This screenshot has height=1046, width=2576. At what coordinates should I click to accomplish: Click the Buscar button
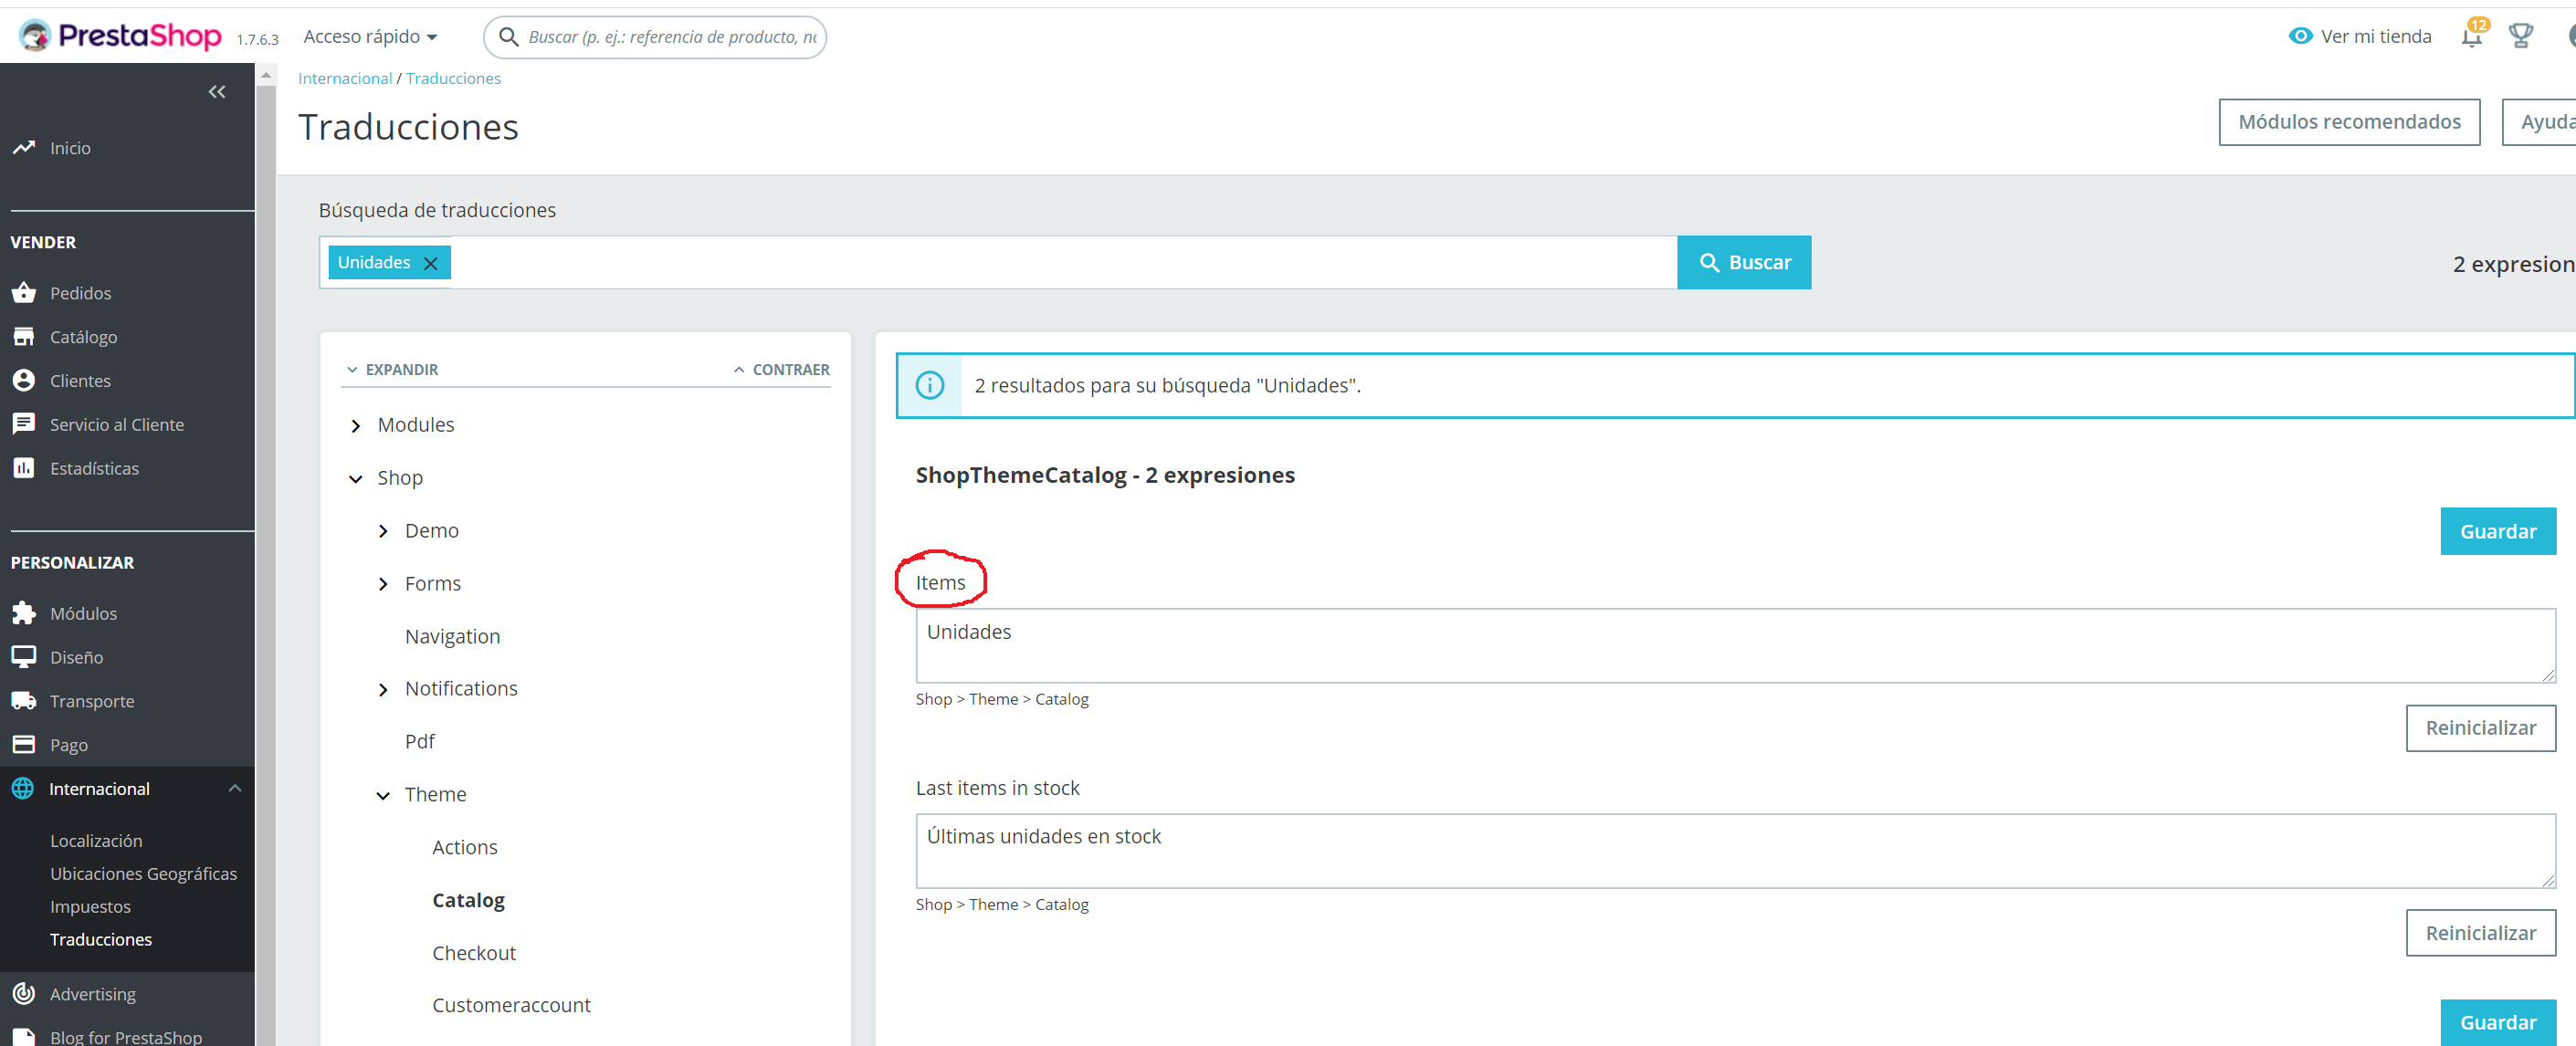point(1744,263)
